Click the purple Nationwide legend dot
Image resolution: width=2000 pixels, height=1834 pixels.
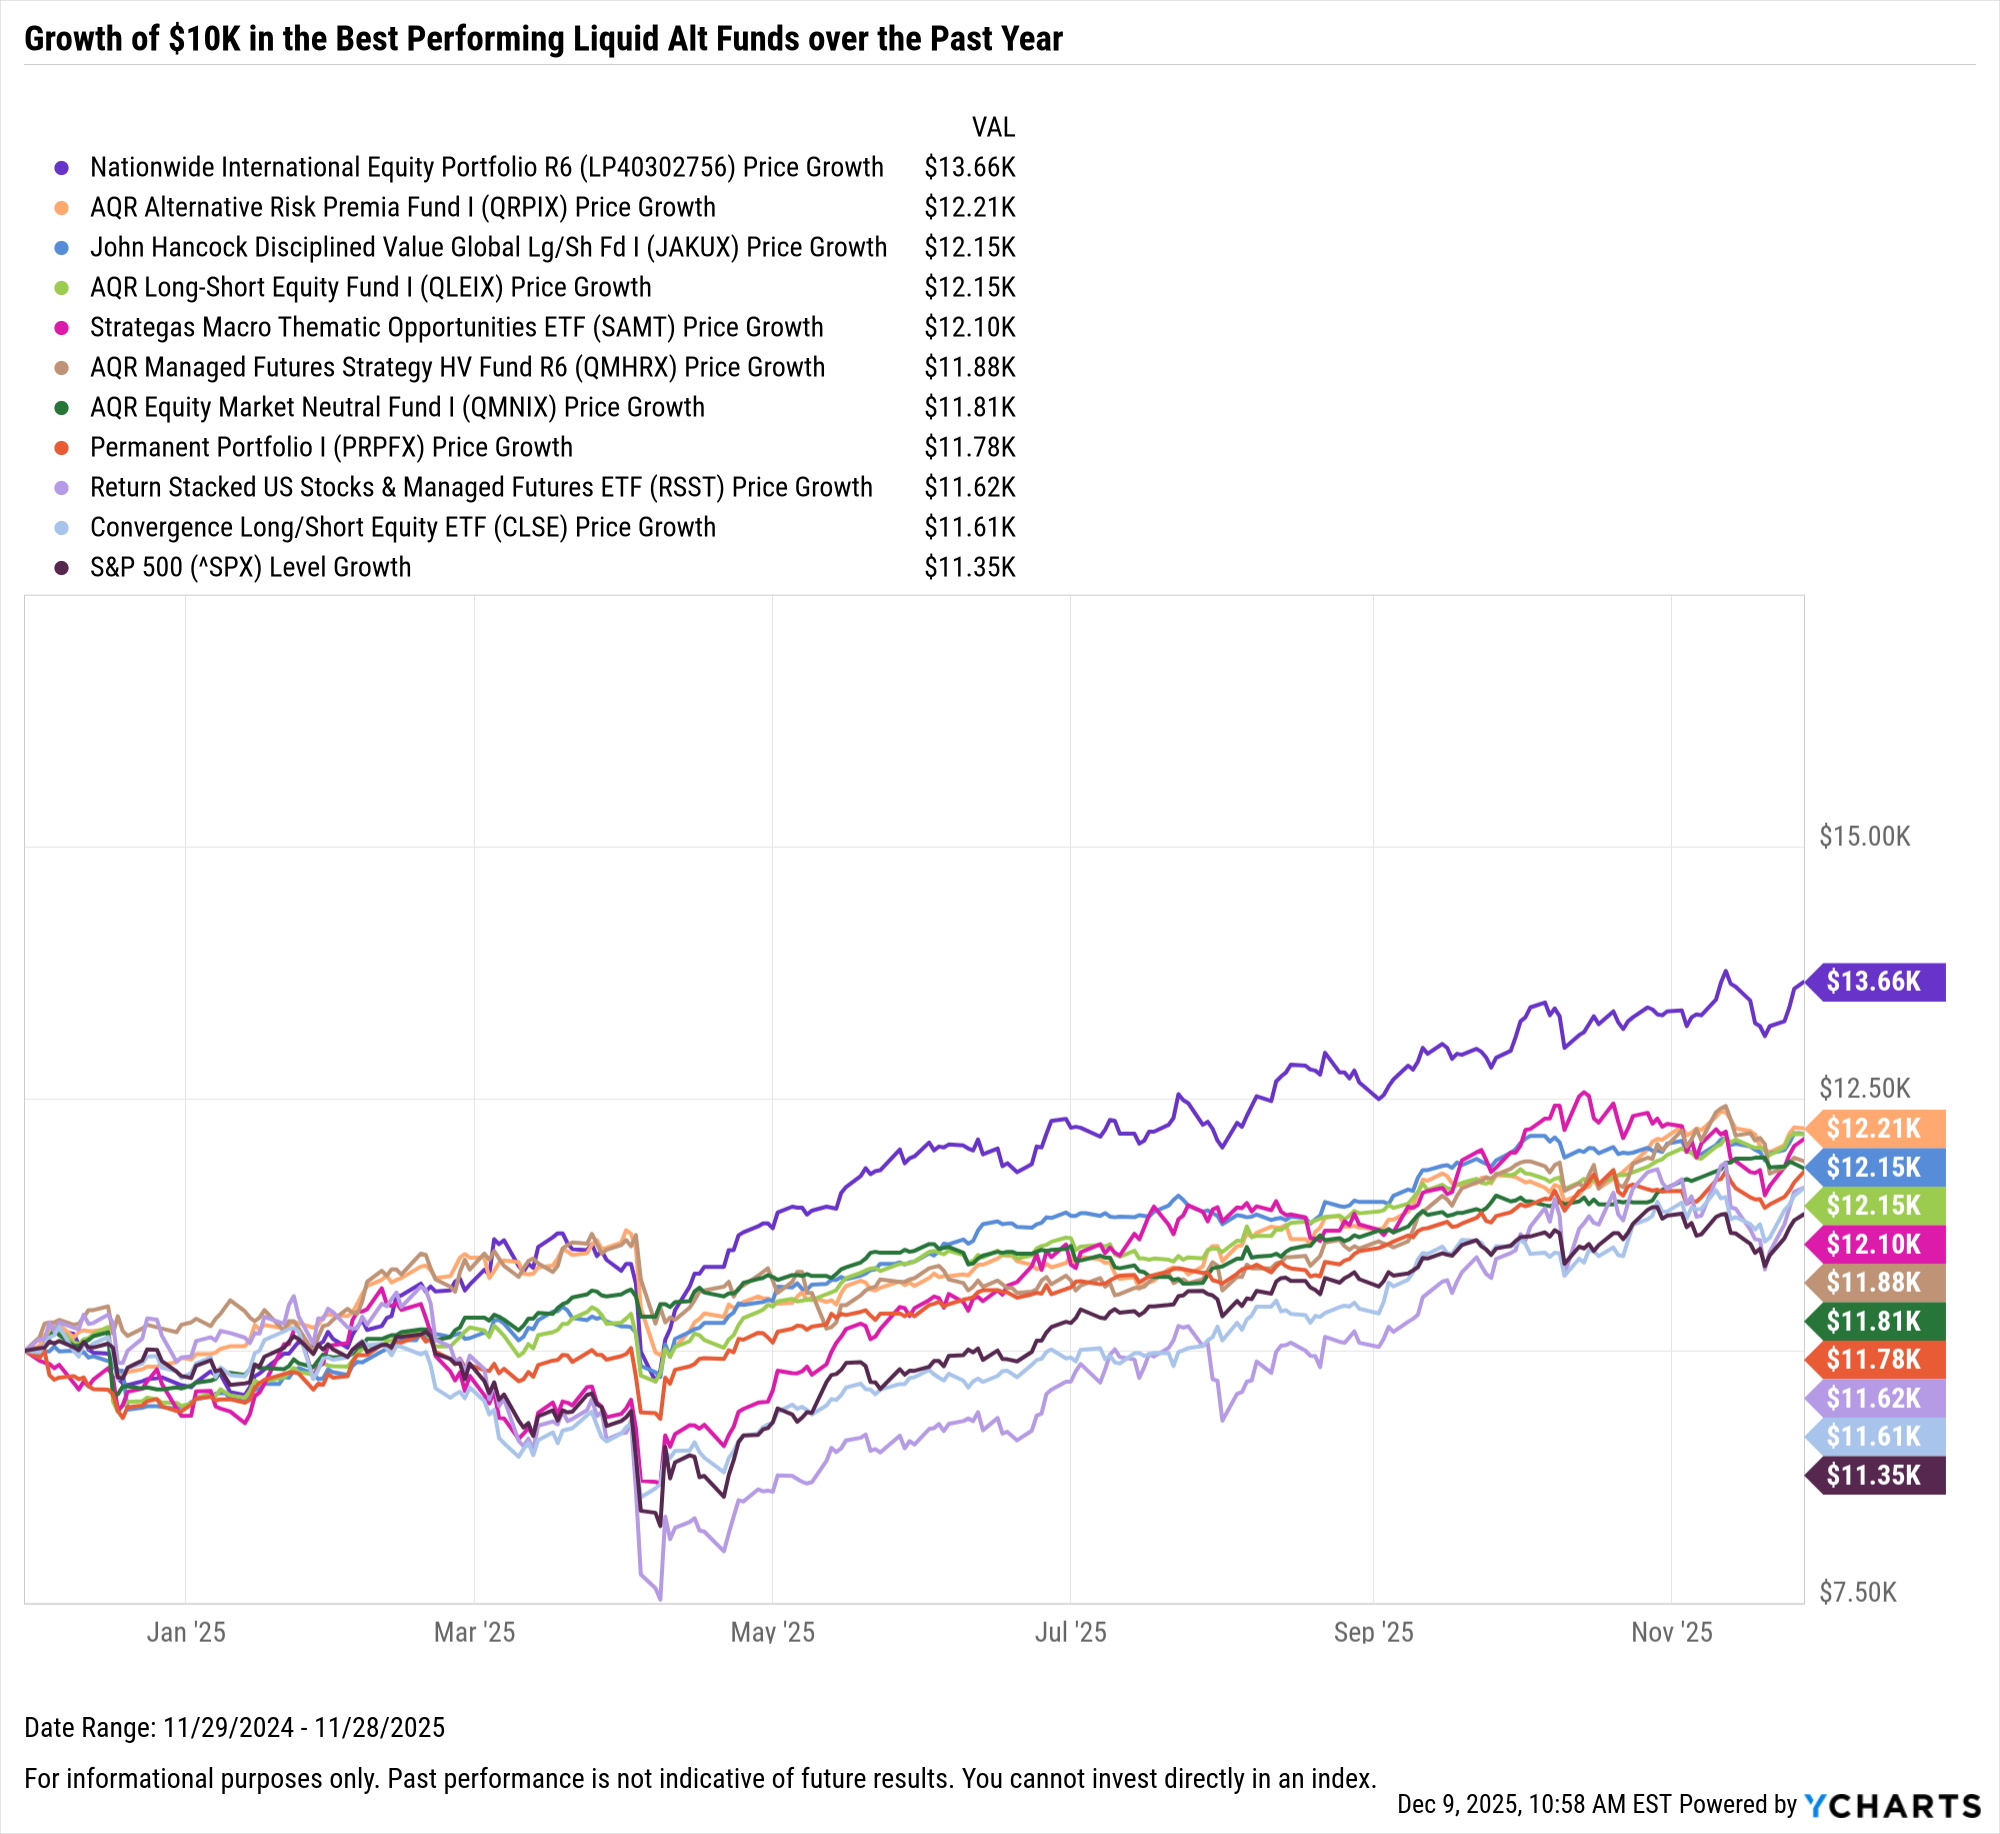[62, 168]
